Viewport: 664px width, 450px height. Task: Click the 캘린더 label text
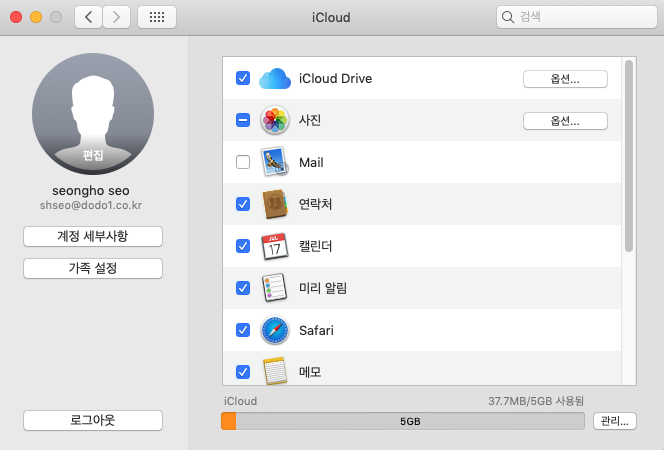315,246
